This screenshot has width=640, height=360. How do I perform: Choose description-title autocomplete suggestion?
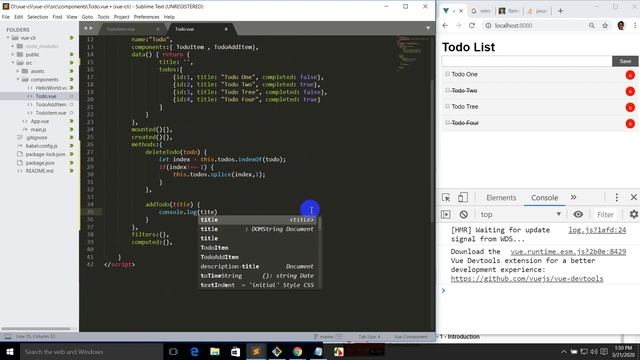click(258, 267)
